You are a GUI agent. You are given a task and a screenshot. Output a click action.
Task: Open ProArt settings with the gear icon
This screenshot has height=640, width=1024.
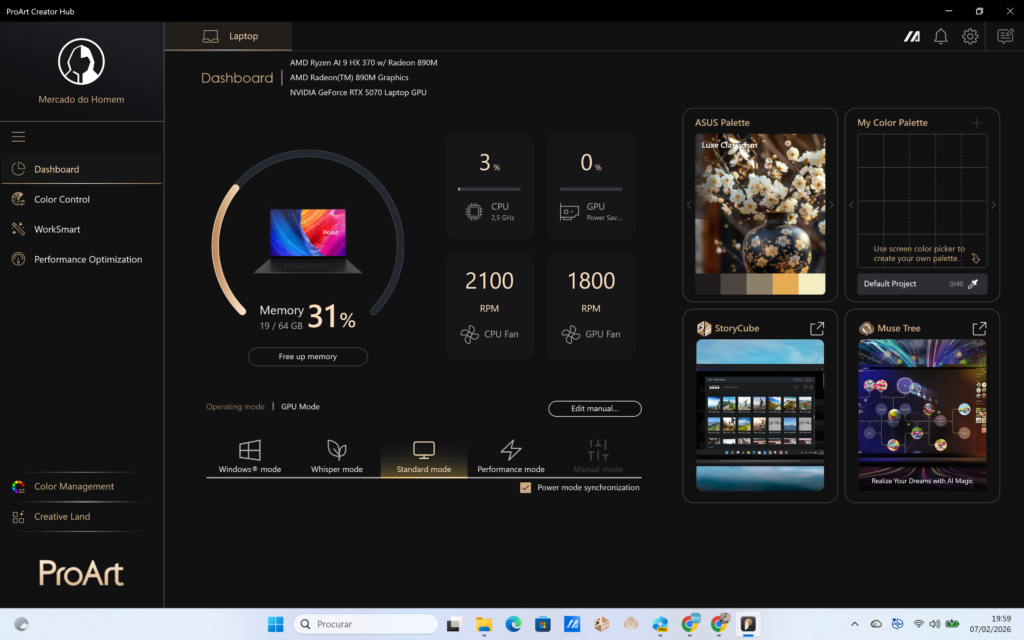[x=968, y=36]
